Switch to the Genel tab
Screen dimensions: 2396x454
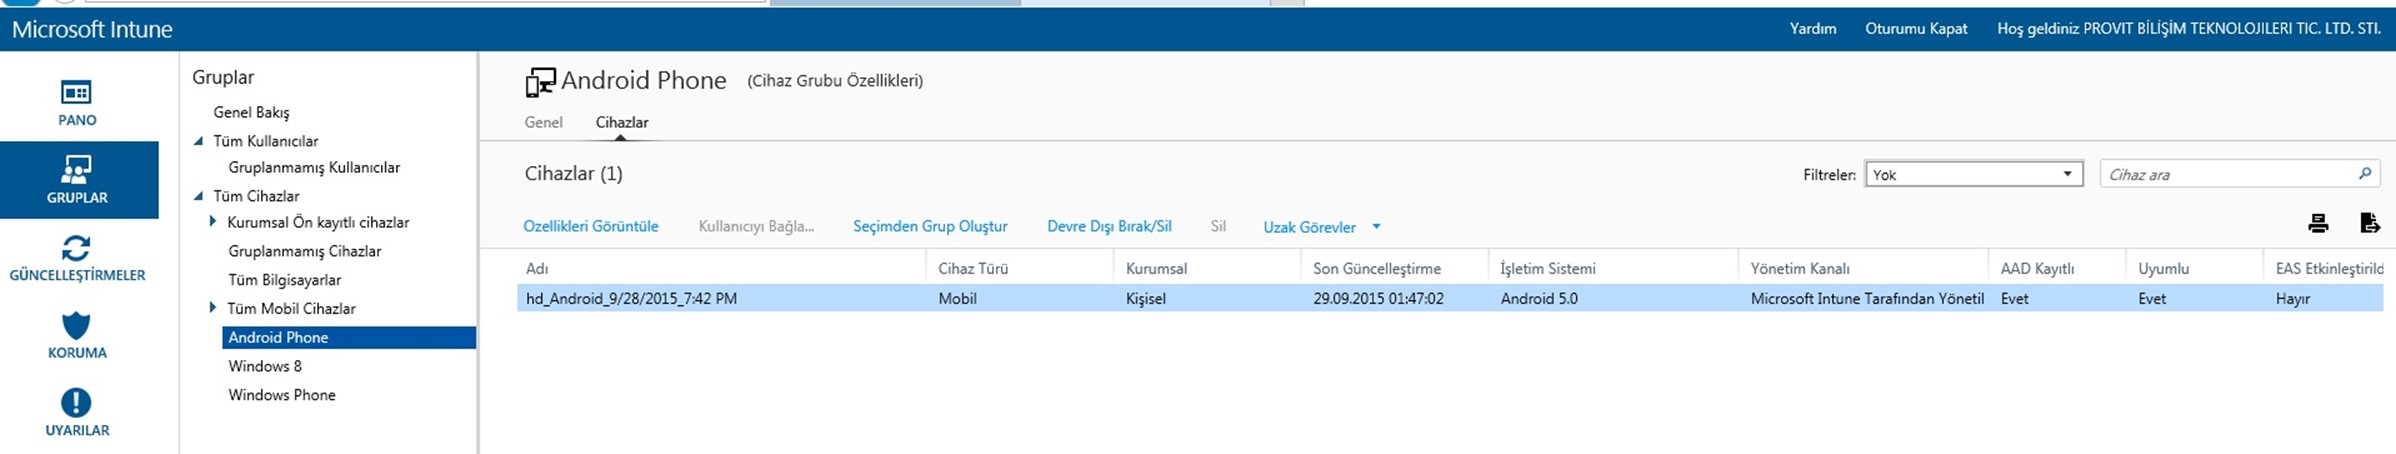[x=543, y=122]
